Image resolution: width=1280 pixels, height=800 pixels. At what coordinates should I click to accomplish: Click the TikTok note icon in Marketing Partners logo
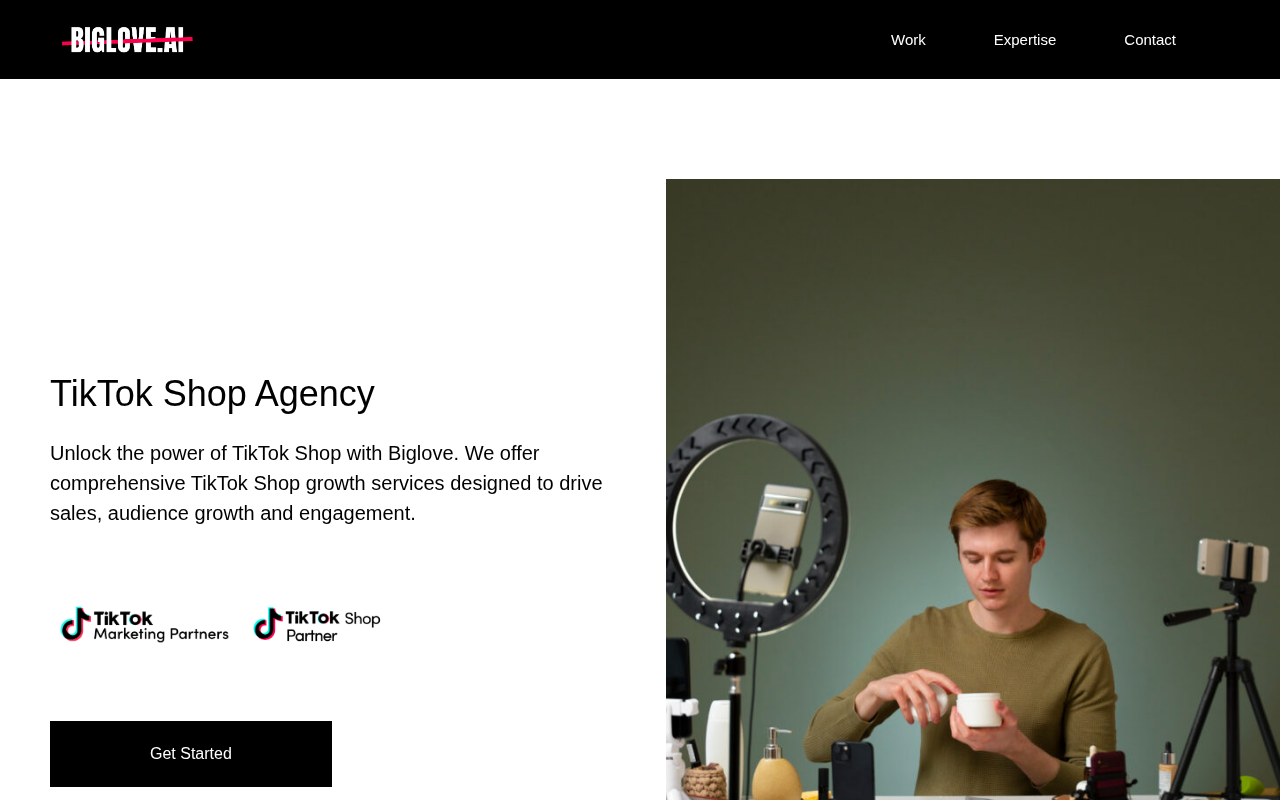(75, 624)
